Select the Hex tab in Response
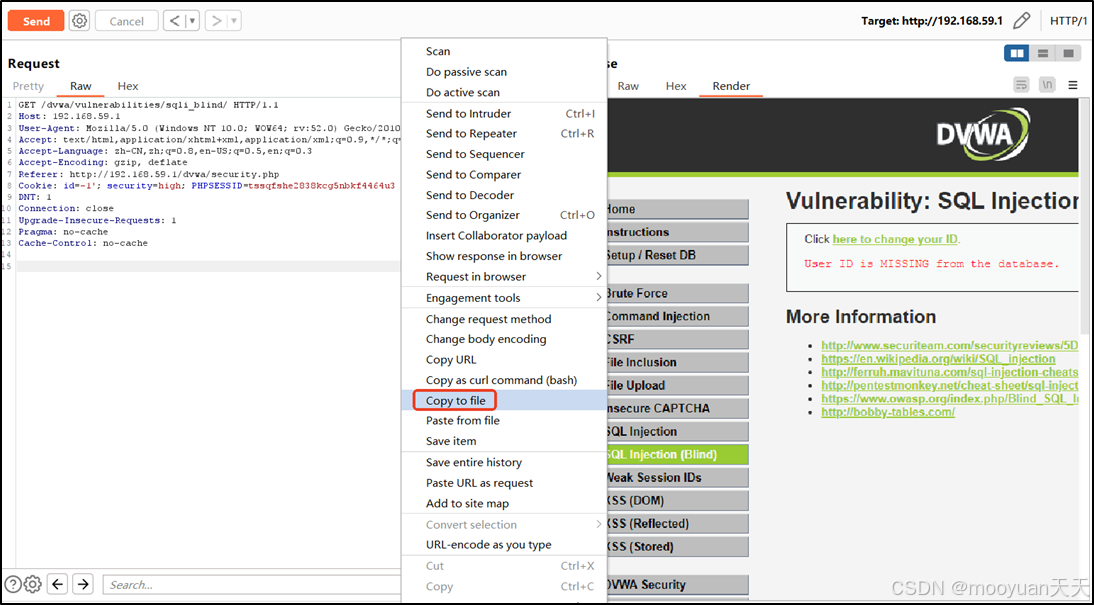Viewport: 1094px width, 605px height. 676,86
